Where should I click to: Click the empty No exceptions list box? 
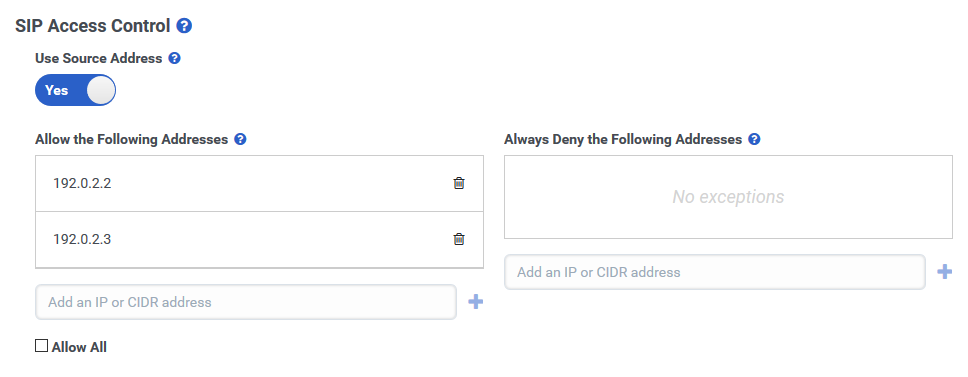tap(728, 197)
